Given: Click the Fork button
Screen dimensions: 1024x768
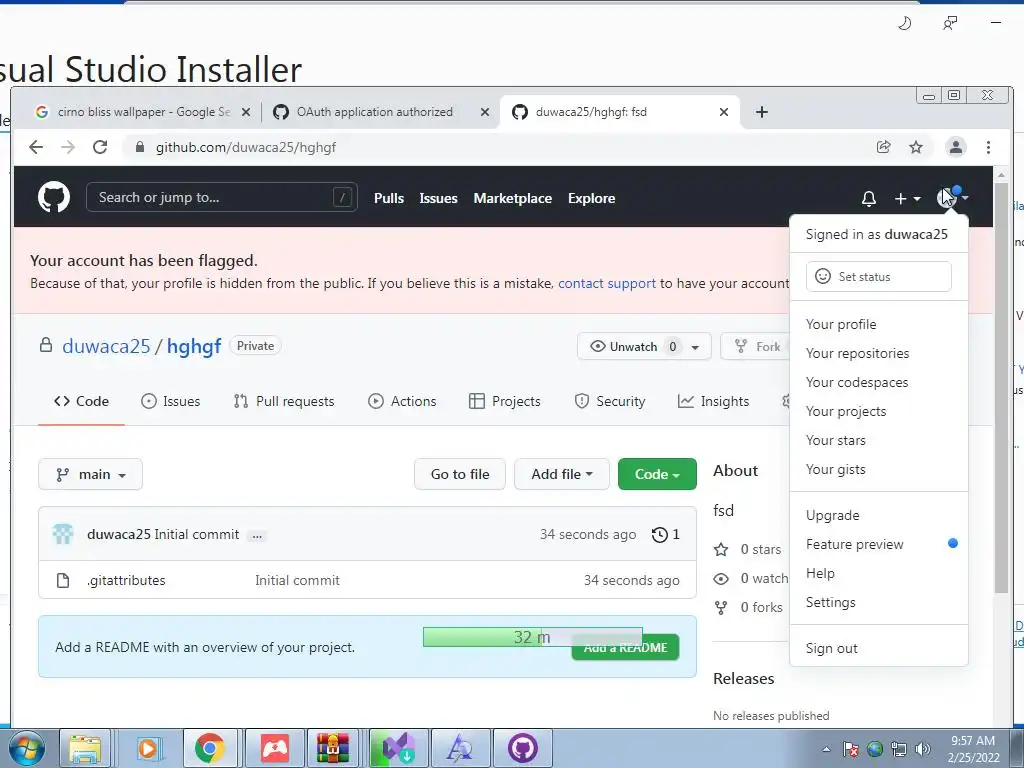Looking at the screenshot, I should 758,346.
